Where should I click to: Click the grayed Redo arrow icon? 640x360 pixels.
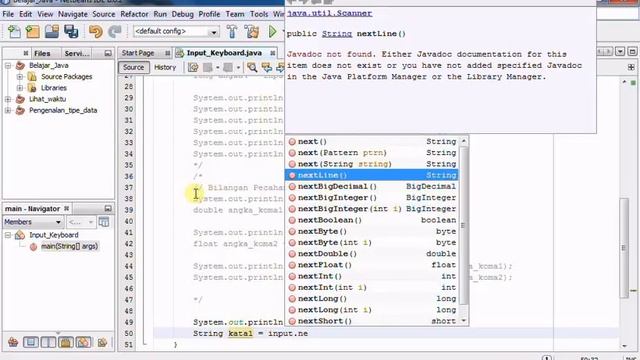pyautogui.click(x=115, y=31)
